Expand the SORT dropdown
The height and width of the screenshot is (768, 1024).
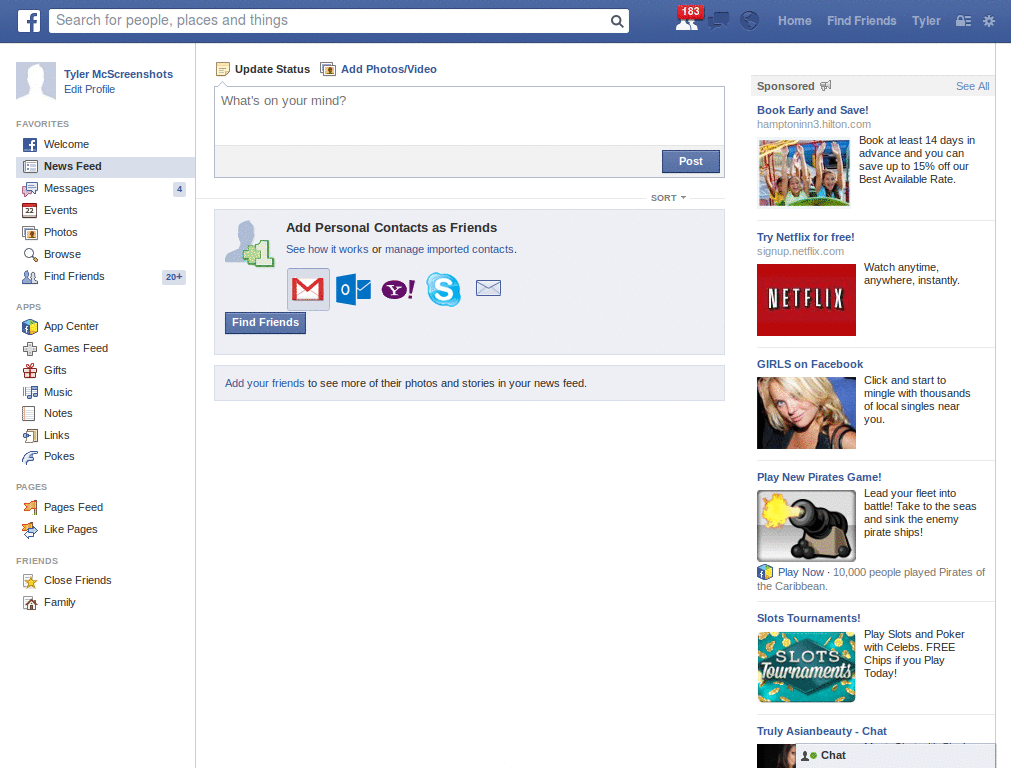click(x=668, y=198)
